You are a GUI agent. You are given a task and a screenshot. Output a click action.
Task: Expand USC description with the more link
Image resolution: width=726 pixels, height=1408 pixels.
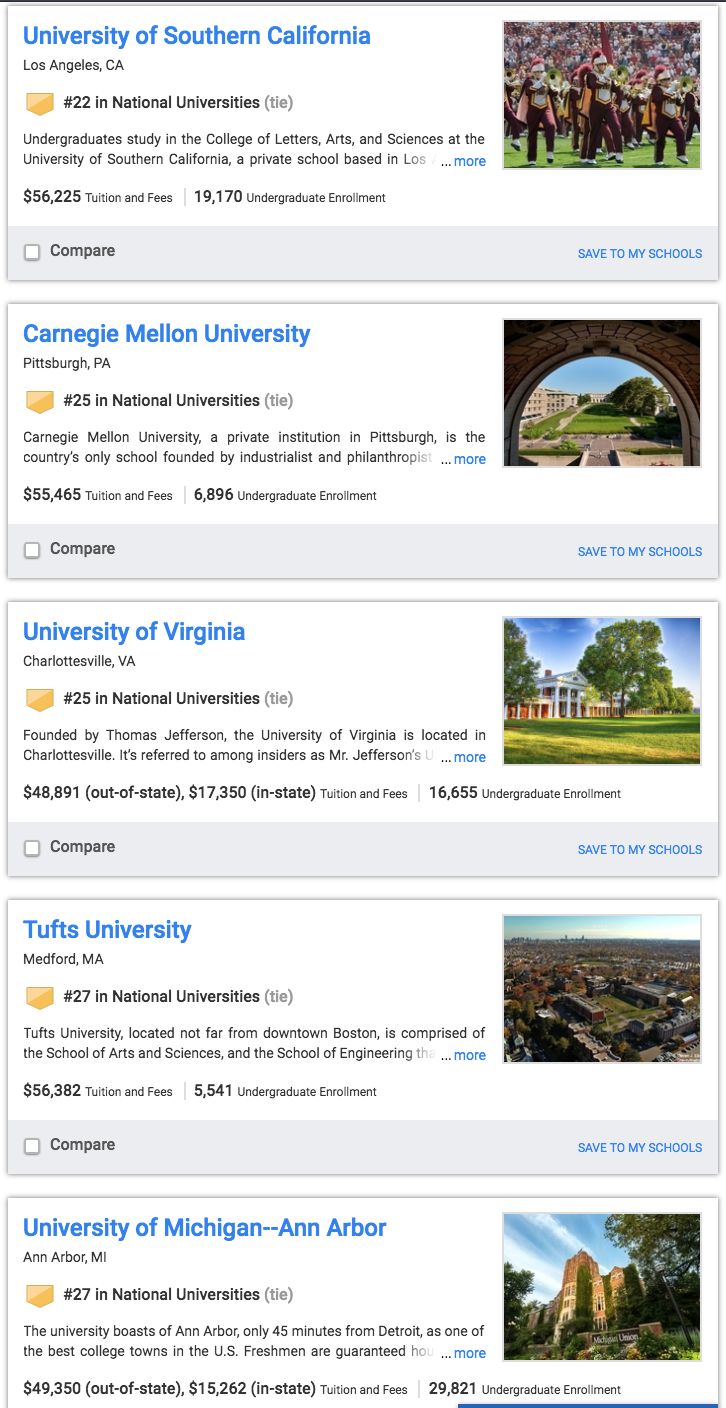[x=469, y=161]
